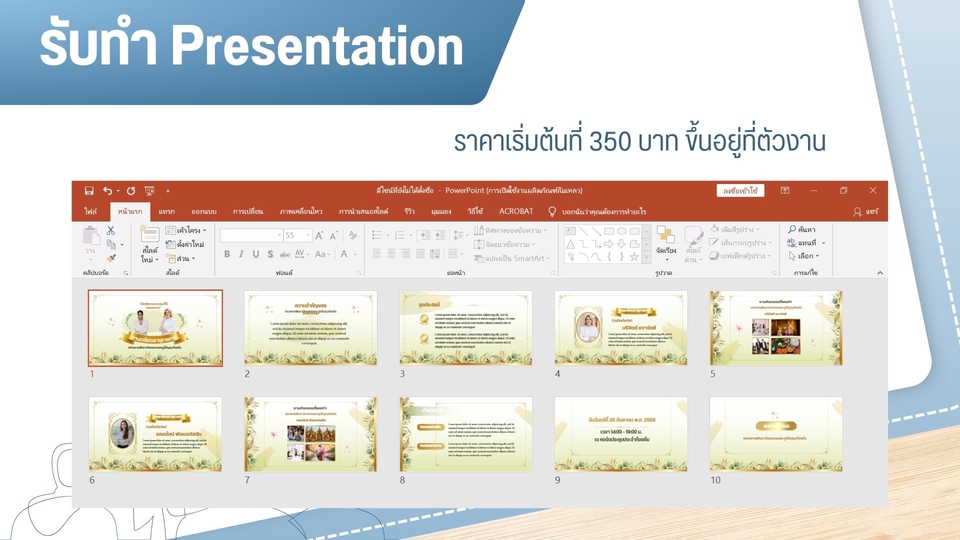Click the Undo arrow icon
This screenshot has height=540, width=960.
coord(108,191)
